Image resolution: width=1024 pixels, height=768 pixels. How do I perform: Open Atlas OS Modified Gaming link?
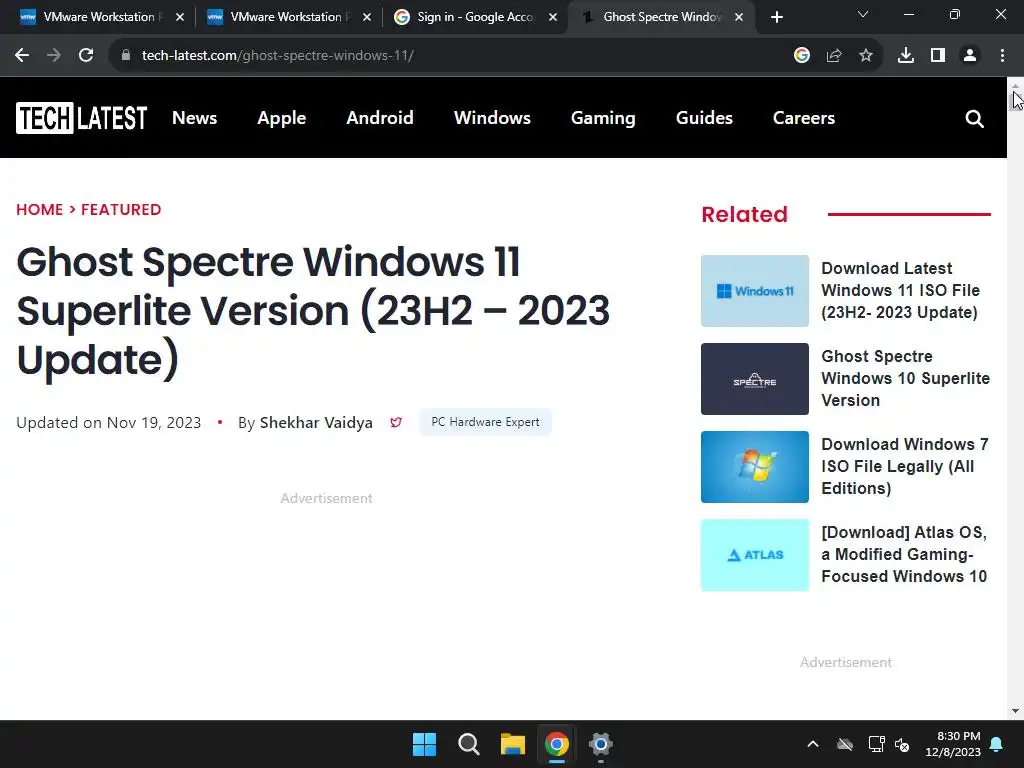[x=904, y=554]
